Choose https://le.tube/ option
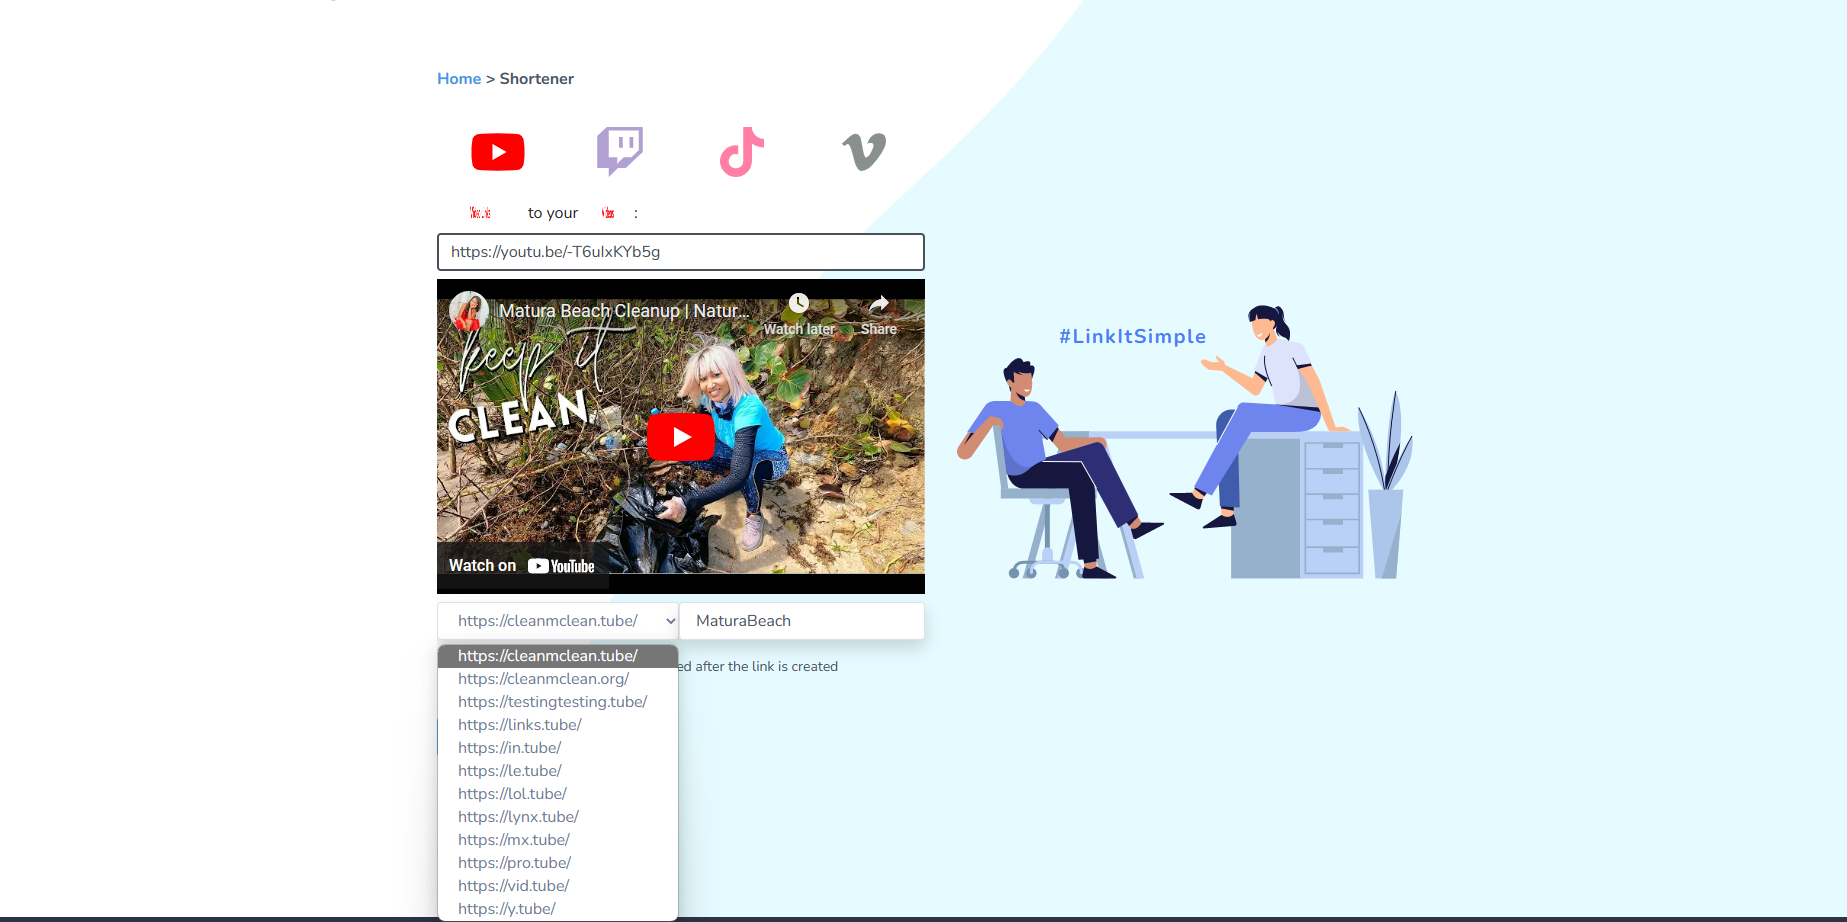The image size is (1847, 922). (x=558, y=771)
